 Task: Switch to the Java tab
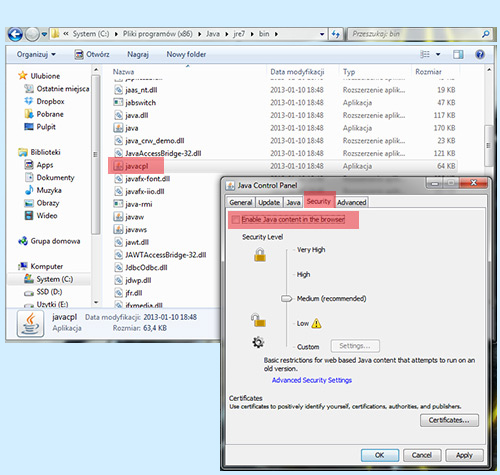point(293,202)
